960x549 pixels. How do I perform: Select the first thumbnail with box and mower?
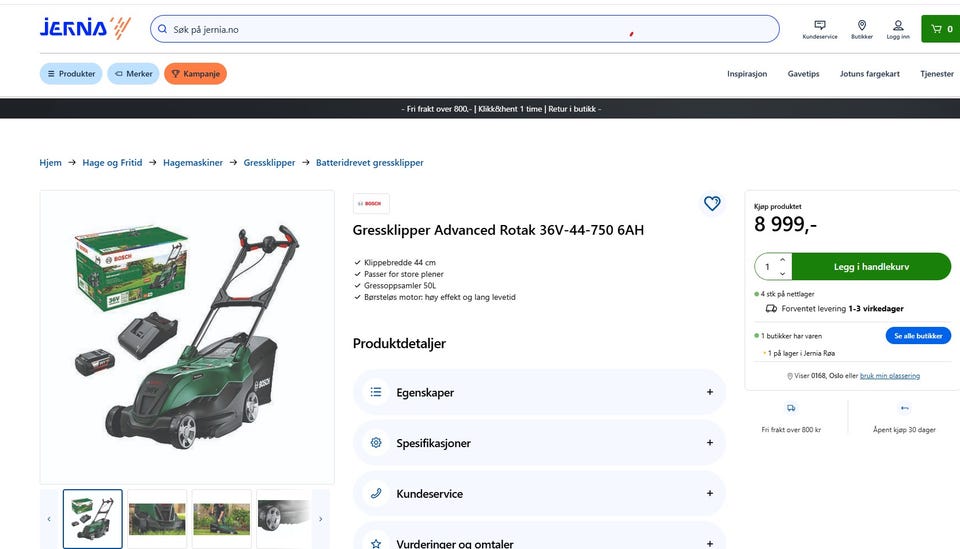click(92, 518)
